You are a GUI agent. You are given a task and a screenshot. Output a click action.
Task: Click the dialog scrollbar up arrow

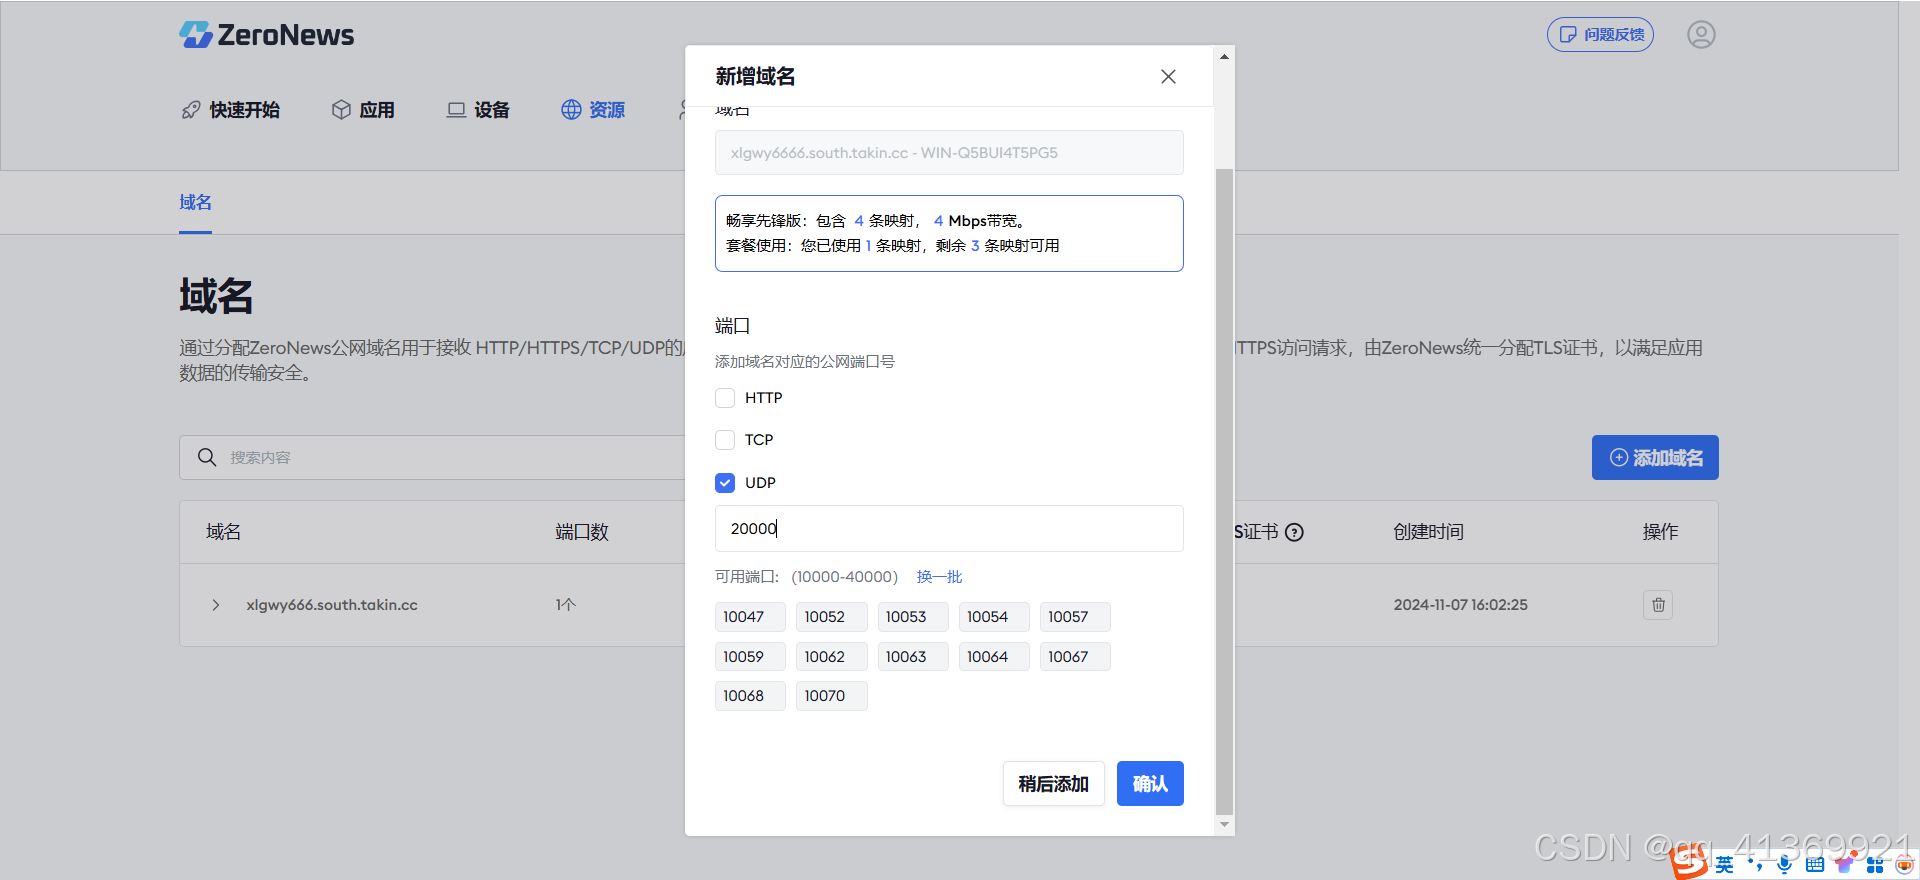click(1224, 57)
